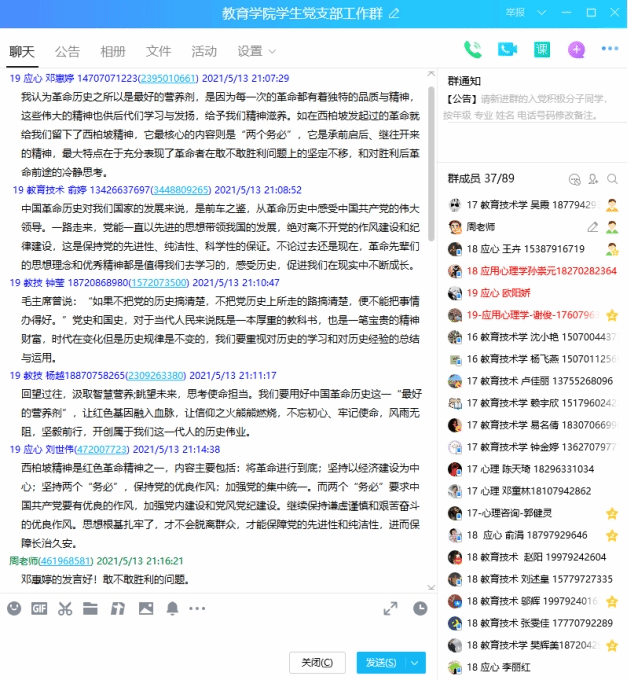Open the send options dropdown arrow

(x=415, y=662)
